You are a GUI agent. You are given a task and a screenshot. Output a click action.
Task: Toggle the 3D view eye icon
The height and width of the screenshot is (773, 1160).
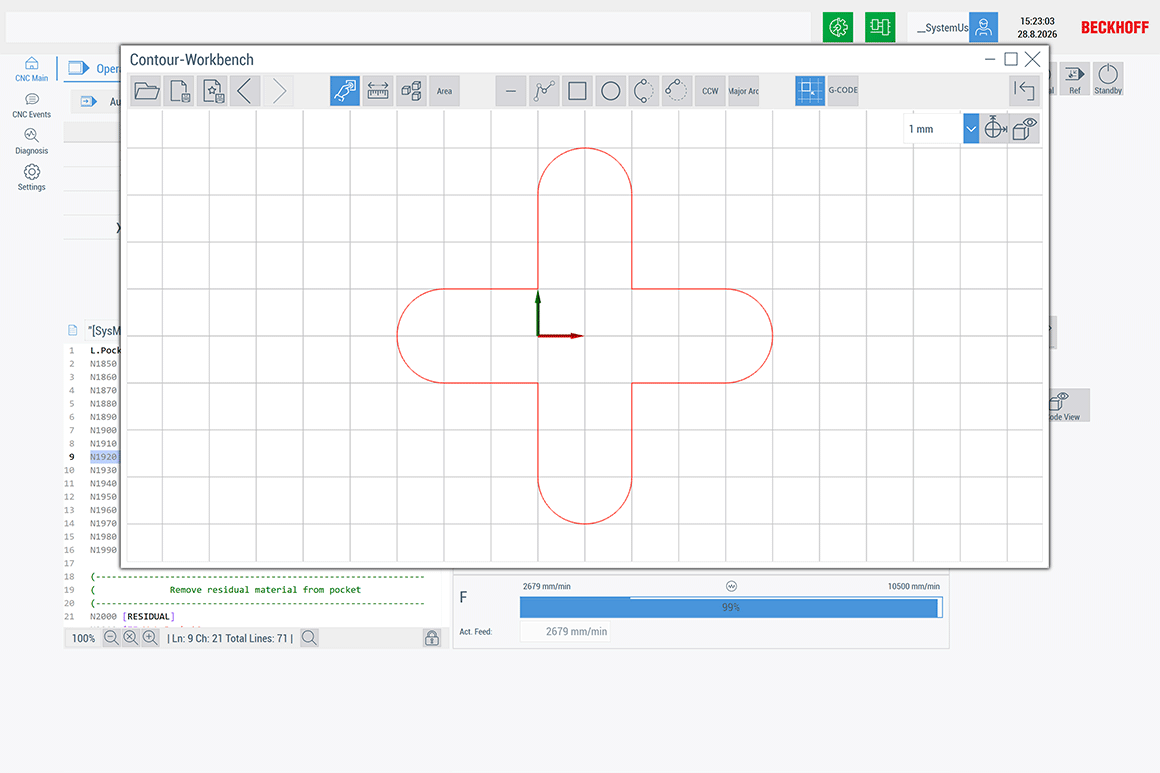click(x=1025, y=129)
